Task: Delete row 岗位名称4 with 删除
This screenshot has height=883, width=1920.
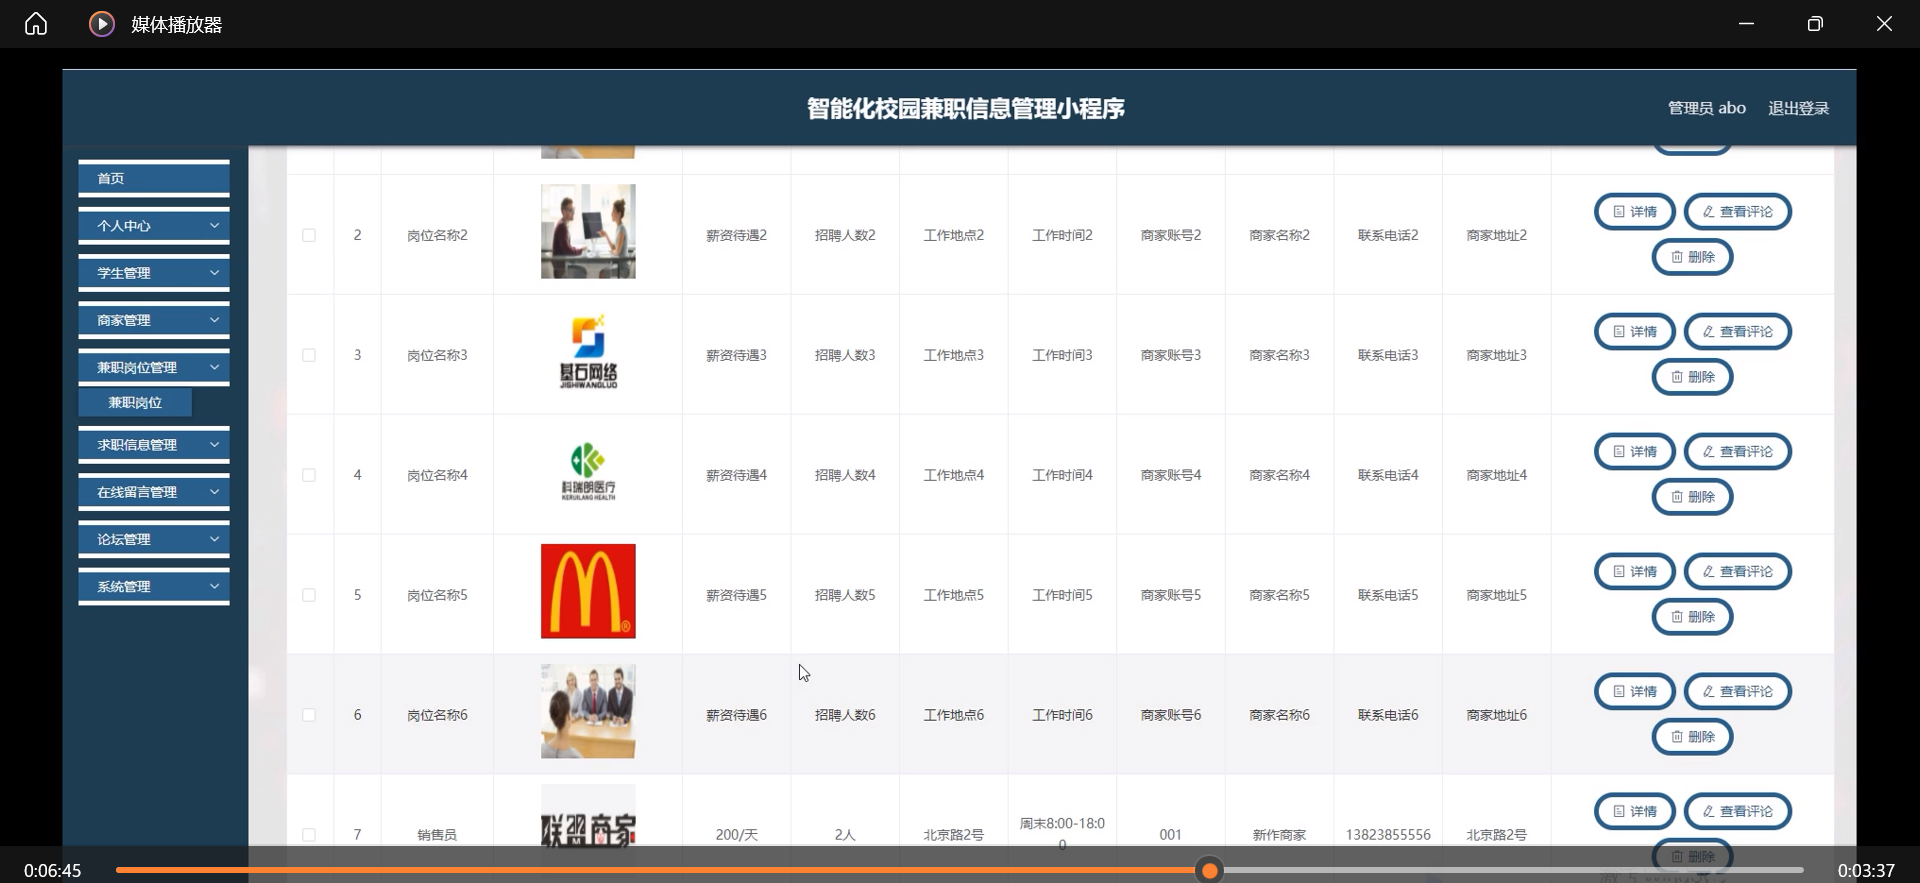Action: (x=1692, y=497)
